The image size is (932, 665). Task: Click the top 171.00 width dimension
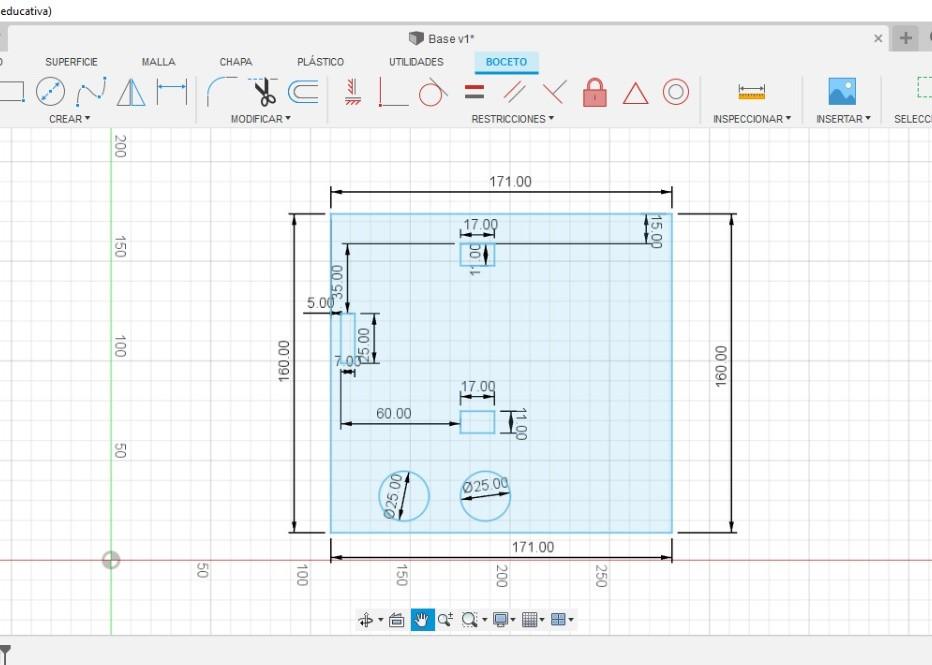tap(510, 182)
